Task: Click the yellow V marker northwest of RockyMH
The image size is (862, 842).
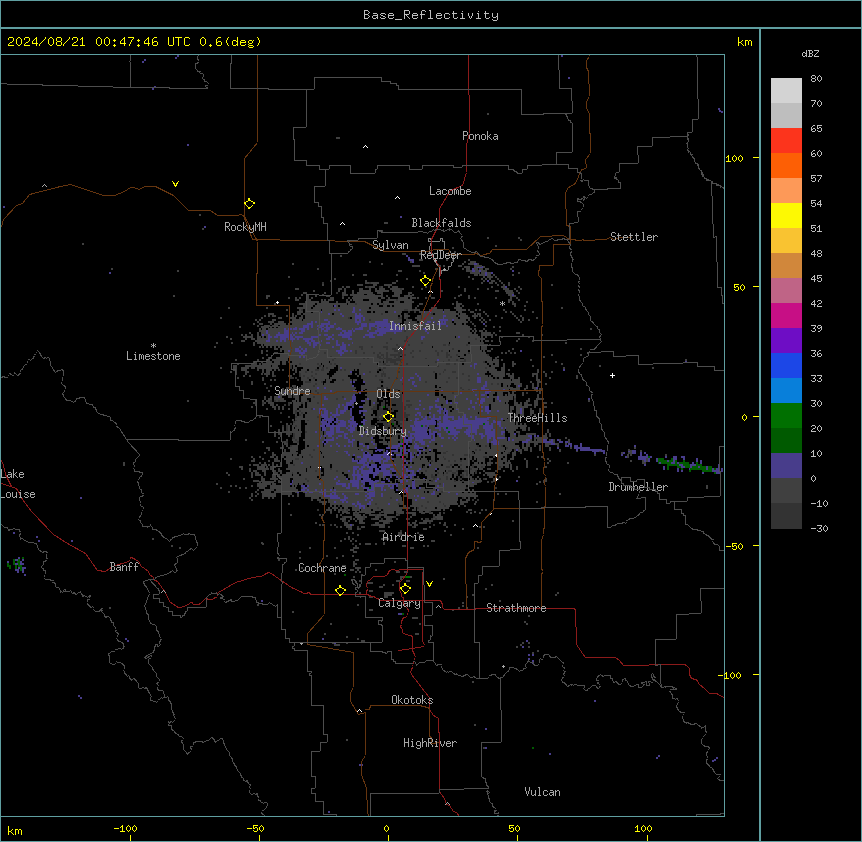Action: (175, 184)
